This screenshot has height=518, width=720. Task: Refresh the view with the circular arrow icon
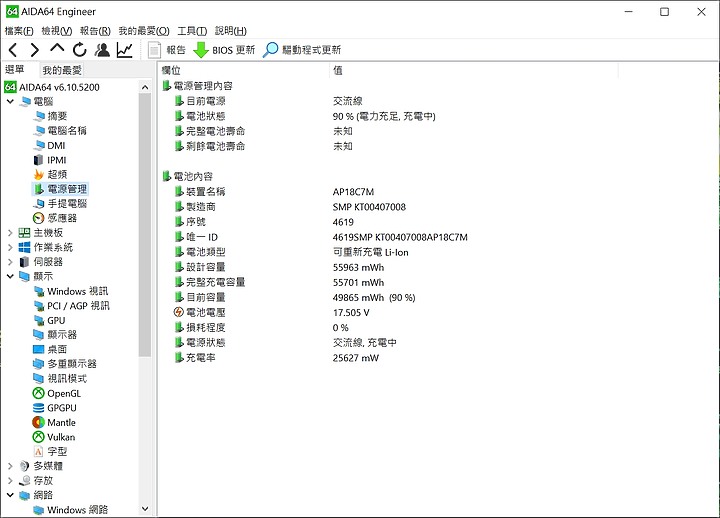(79, 50)
